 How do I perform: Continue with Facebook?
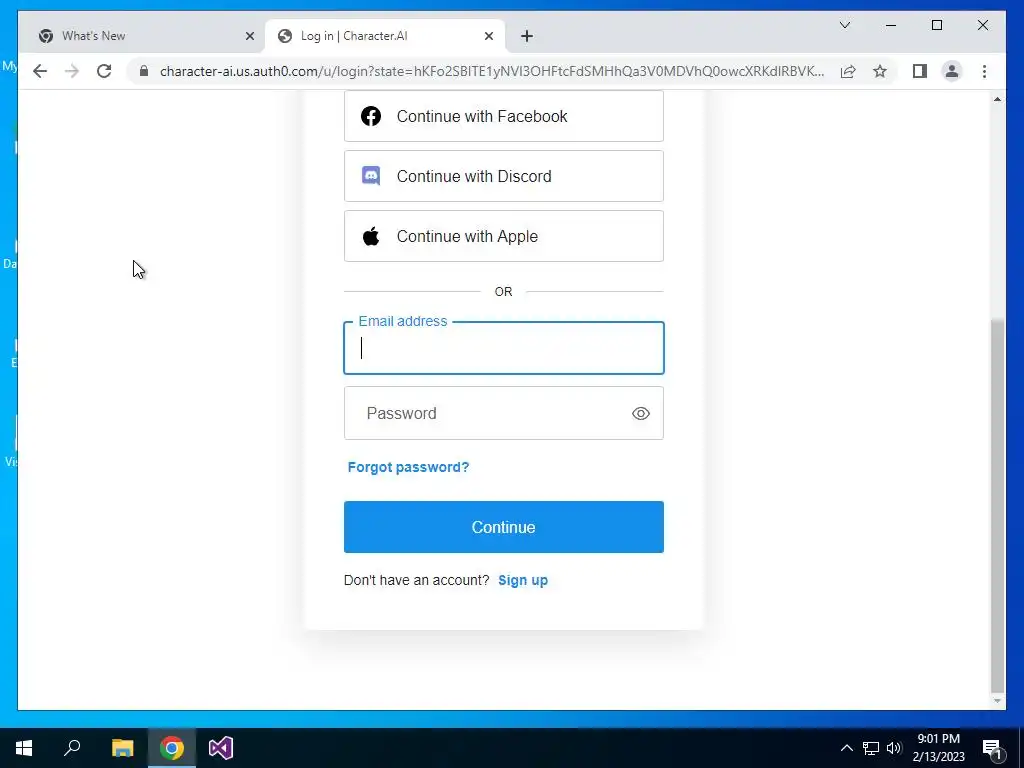[x=504, y=116]
